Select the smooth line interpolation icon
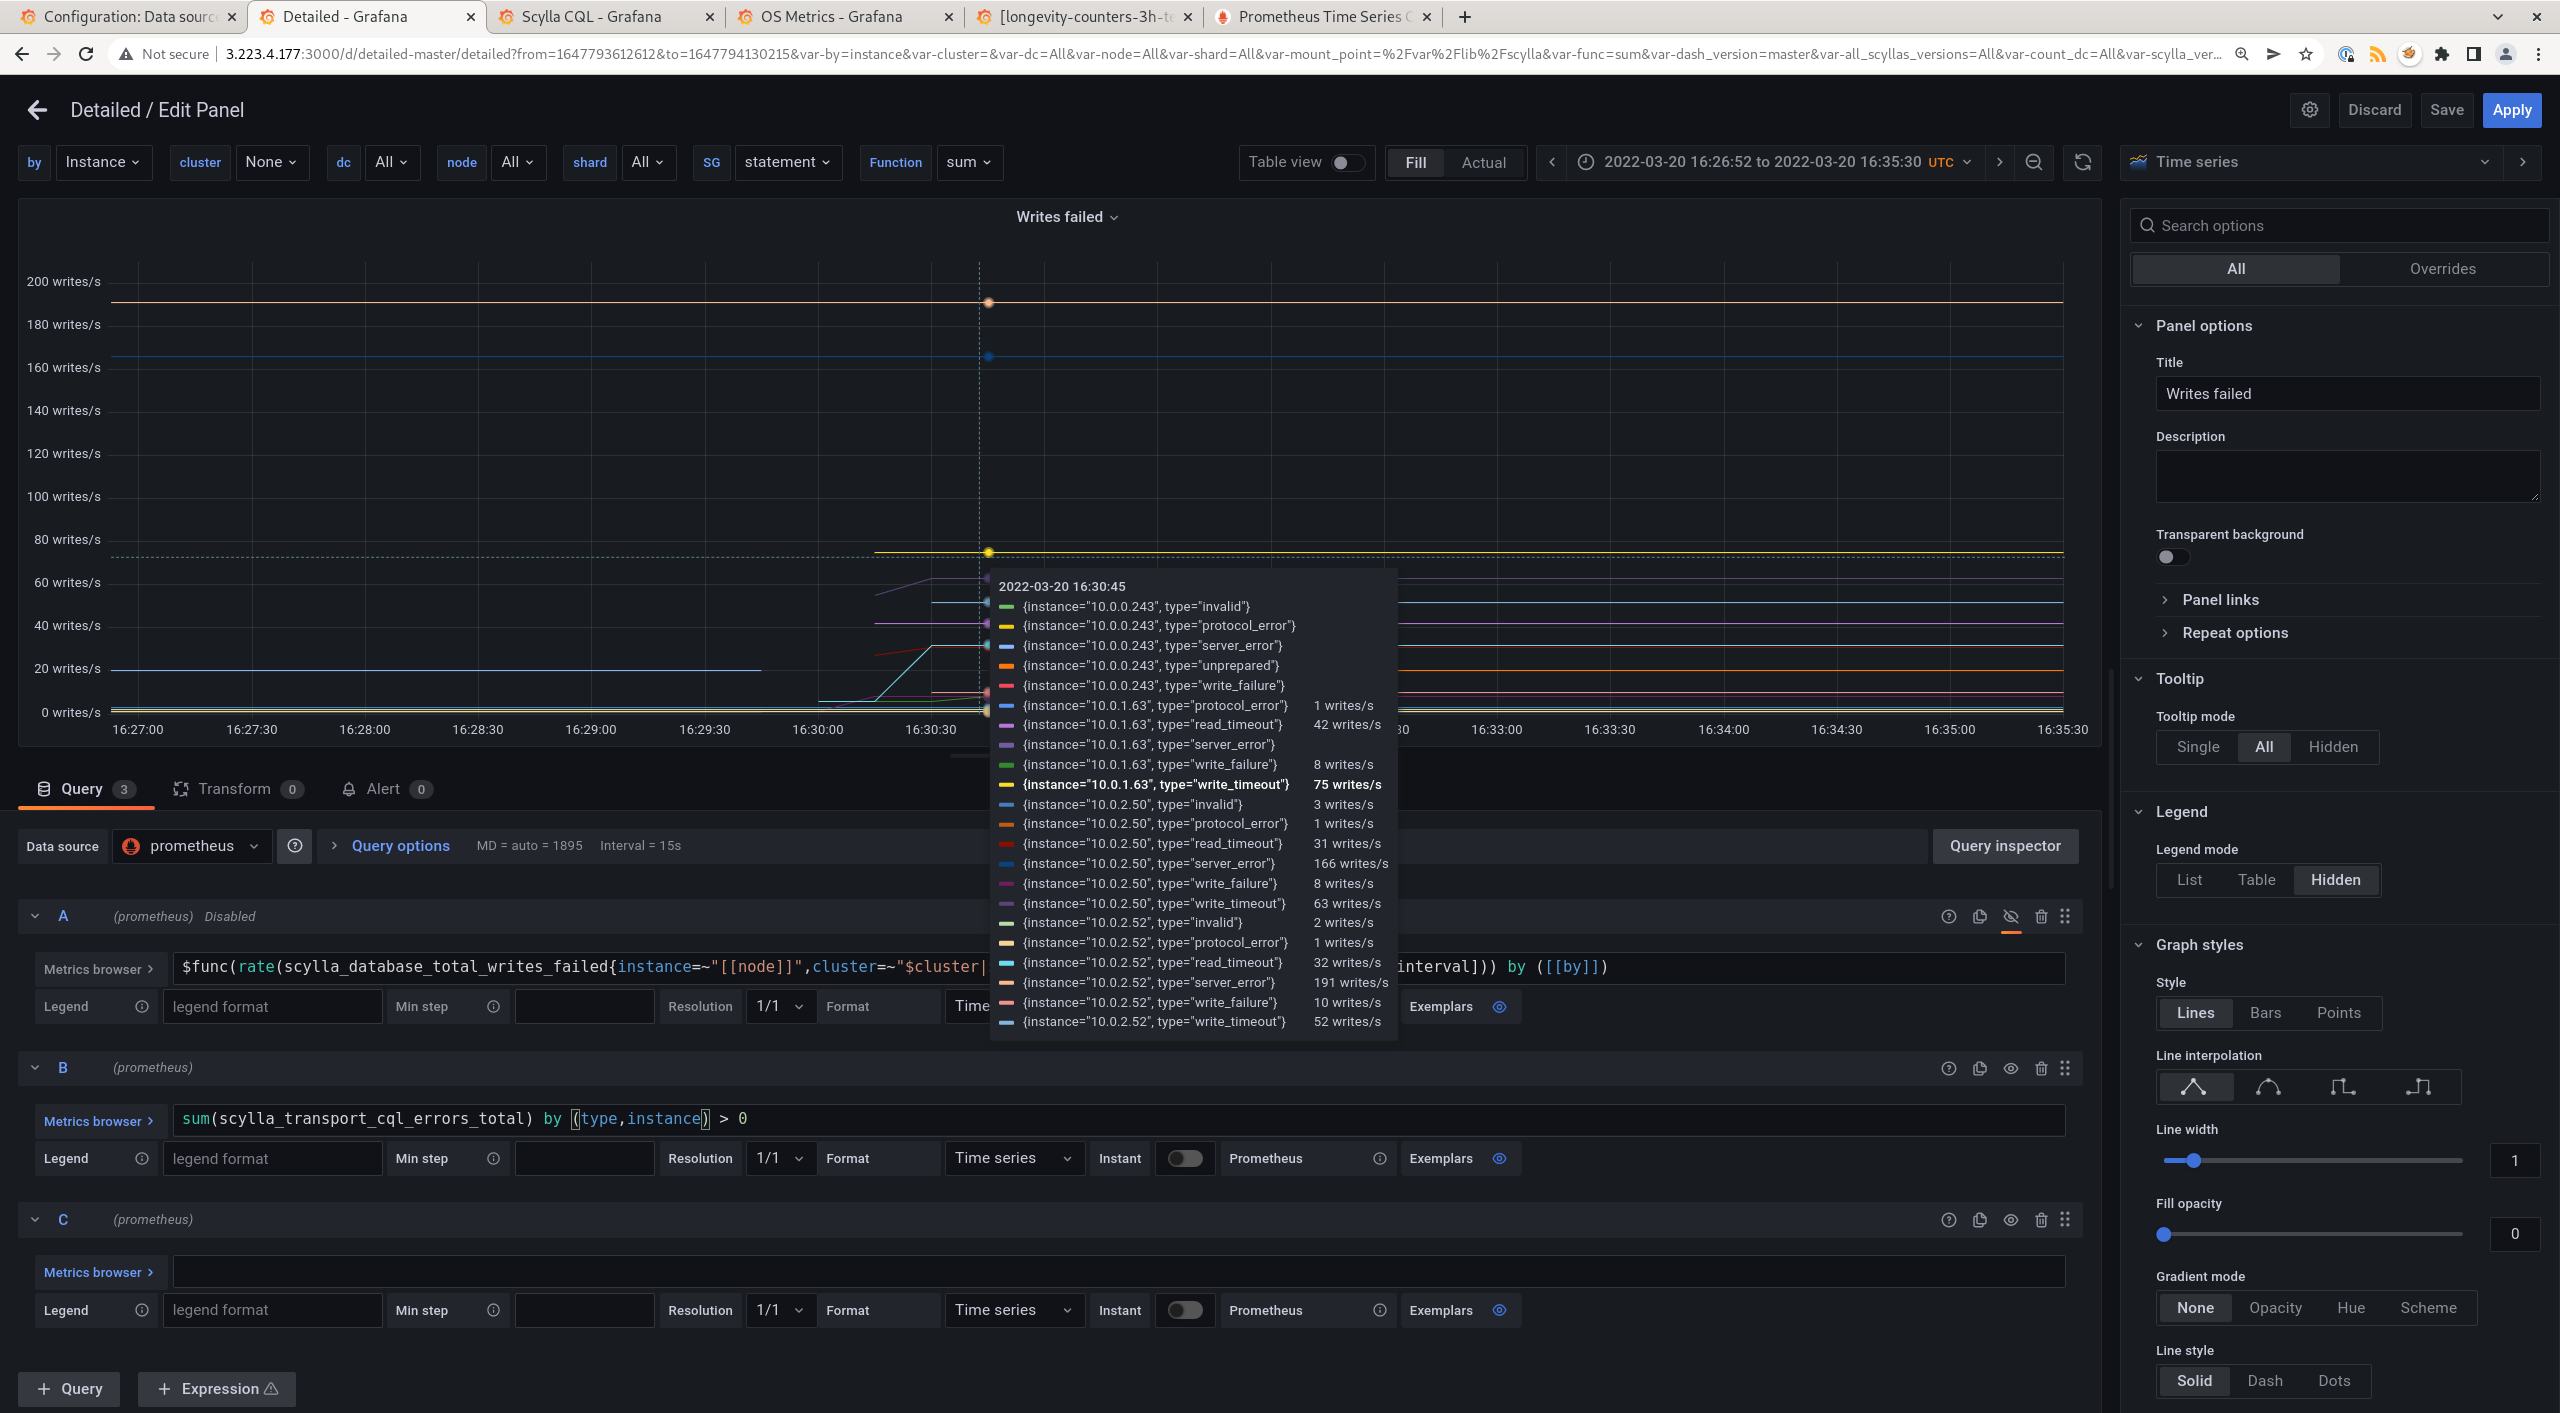Viewport: 2560px width, 1413px height. [x=2268, y=1086]
